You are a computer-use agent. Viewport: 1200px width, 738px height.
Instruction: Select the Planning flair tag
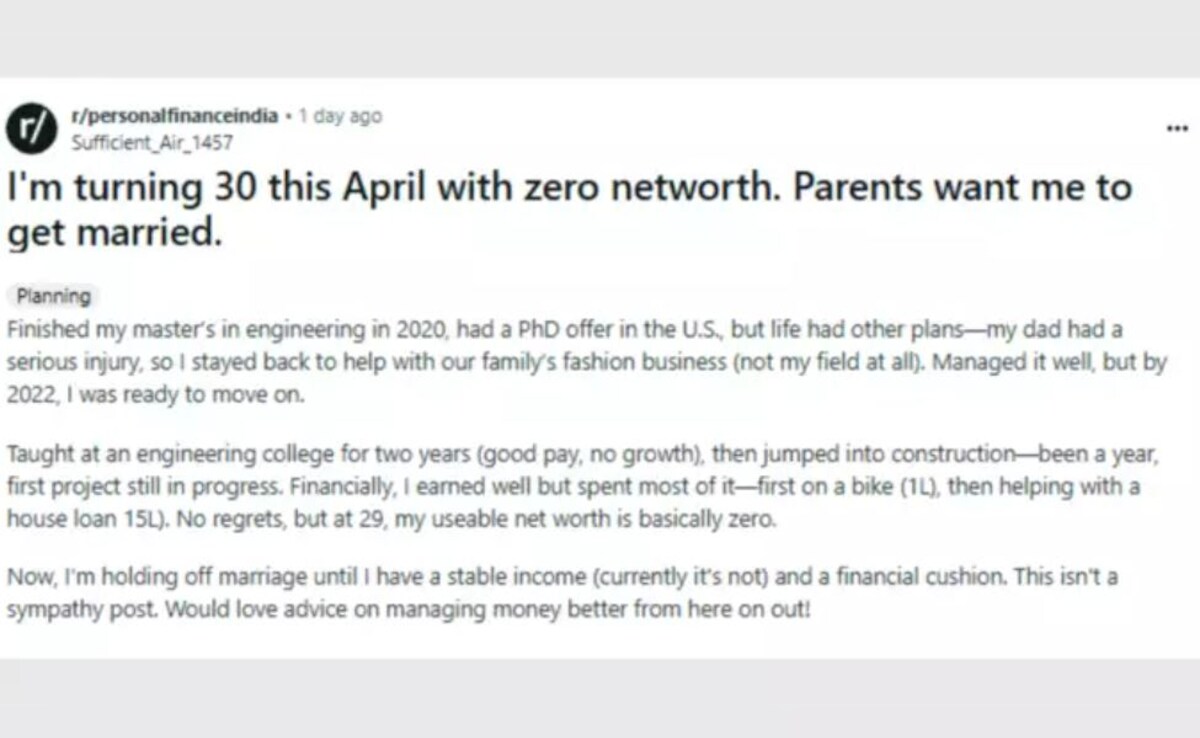pyautogui.click(x=54, y=296)
